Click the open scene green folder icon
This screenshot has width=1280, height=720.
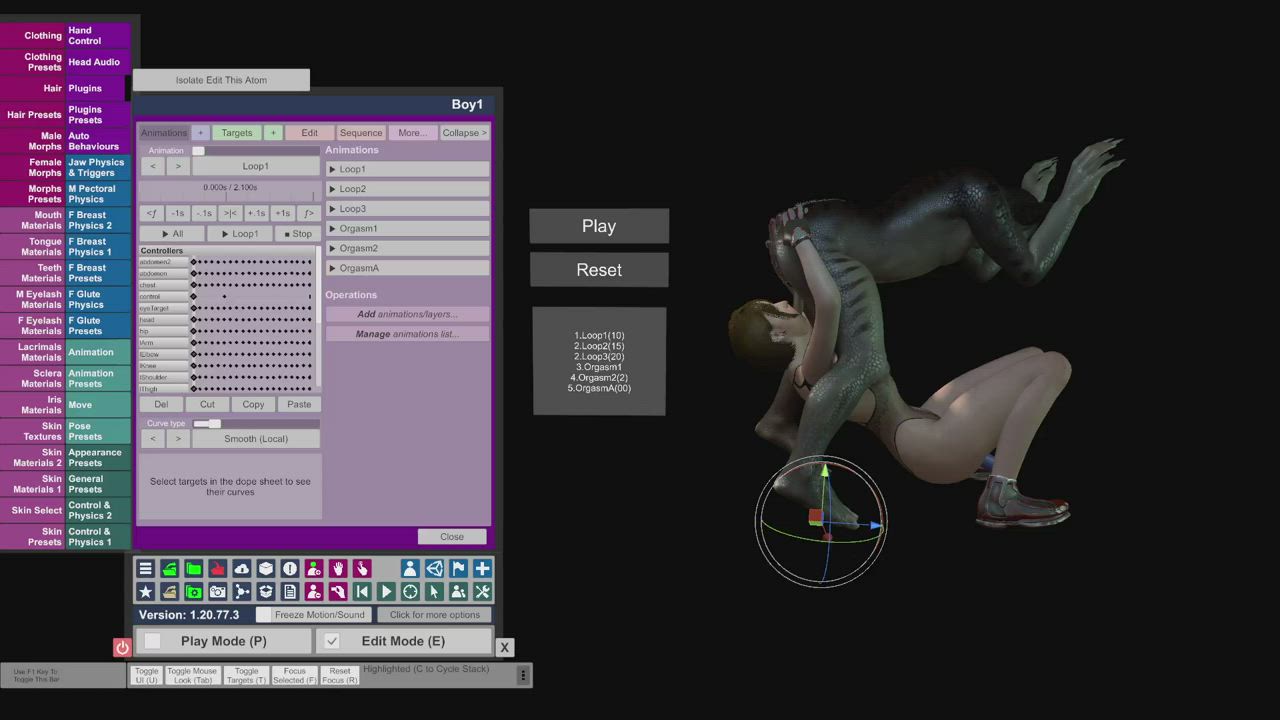(170, 568)
